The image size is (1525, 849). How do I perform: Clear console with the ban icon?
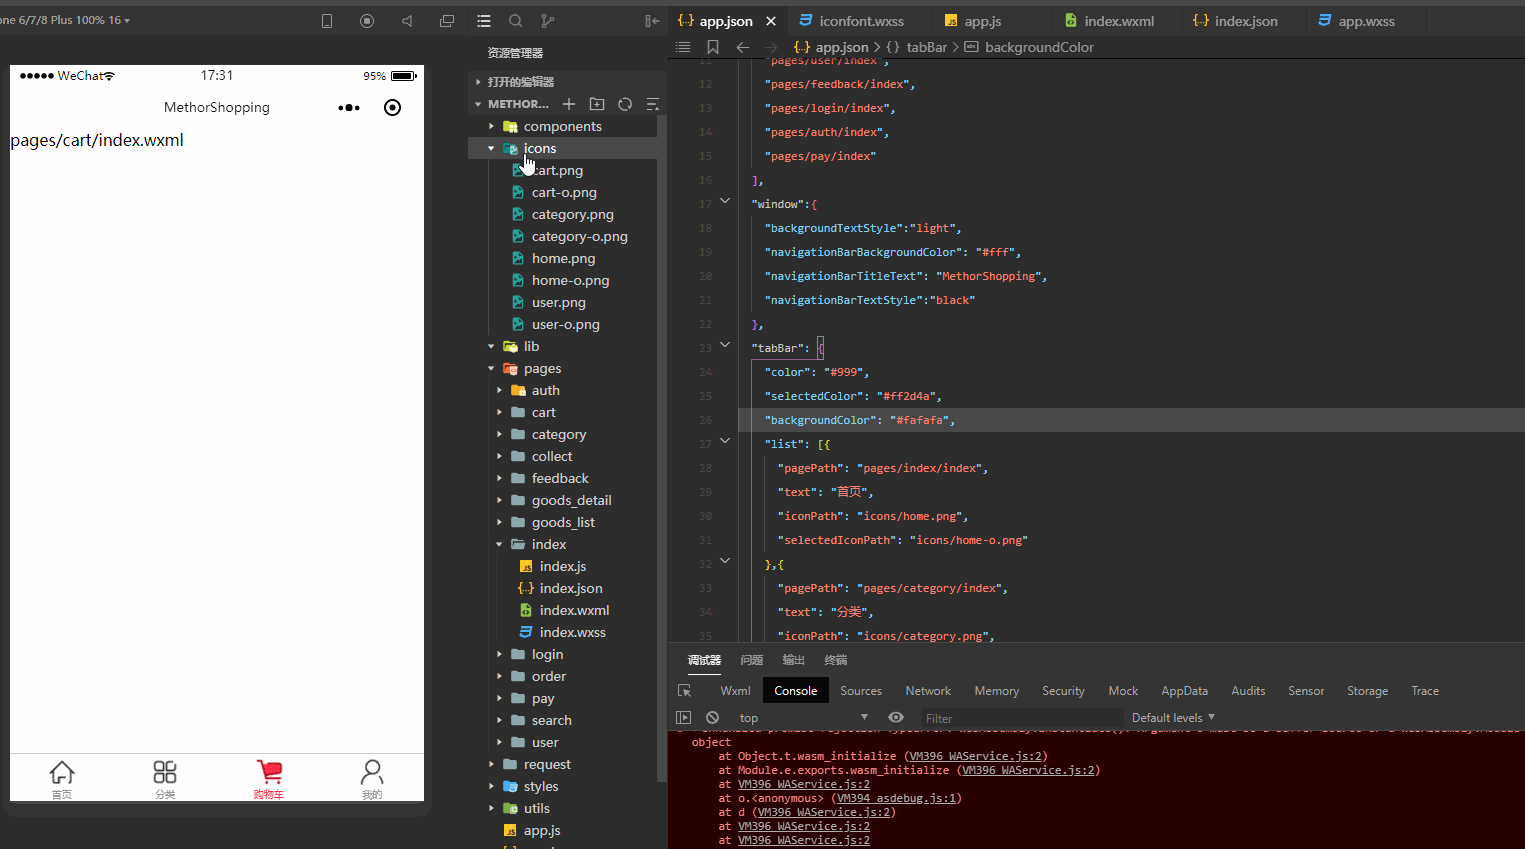(712, 718)
